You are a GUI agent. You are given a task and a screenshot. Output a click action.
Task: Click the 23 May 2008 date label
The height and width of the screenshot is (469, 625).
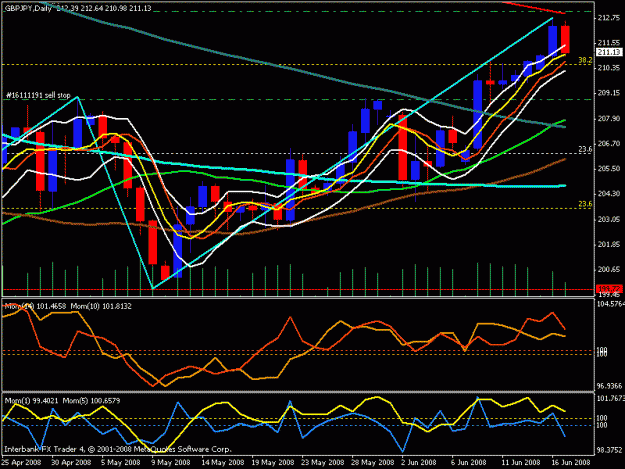tap(322, 462)
